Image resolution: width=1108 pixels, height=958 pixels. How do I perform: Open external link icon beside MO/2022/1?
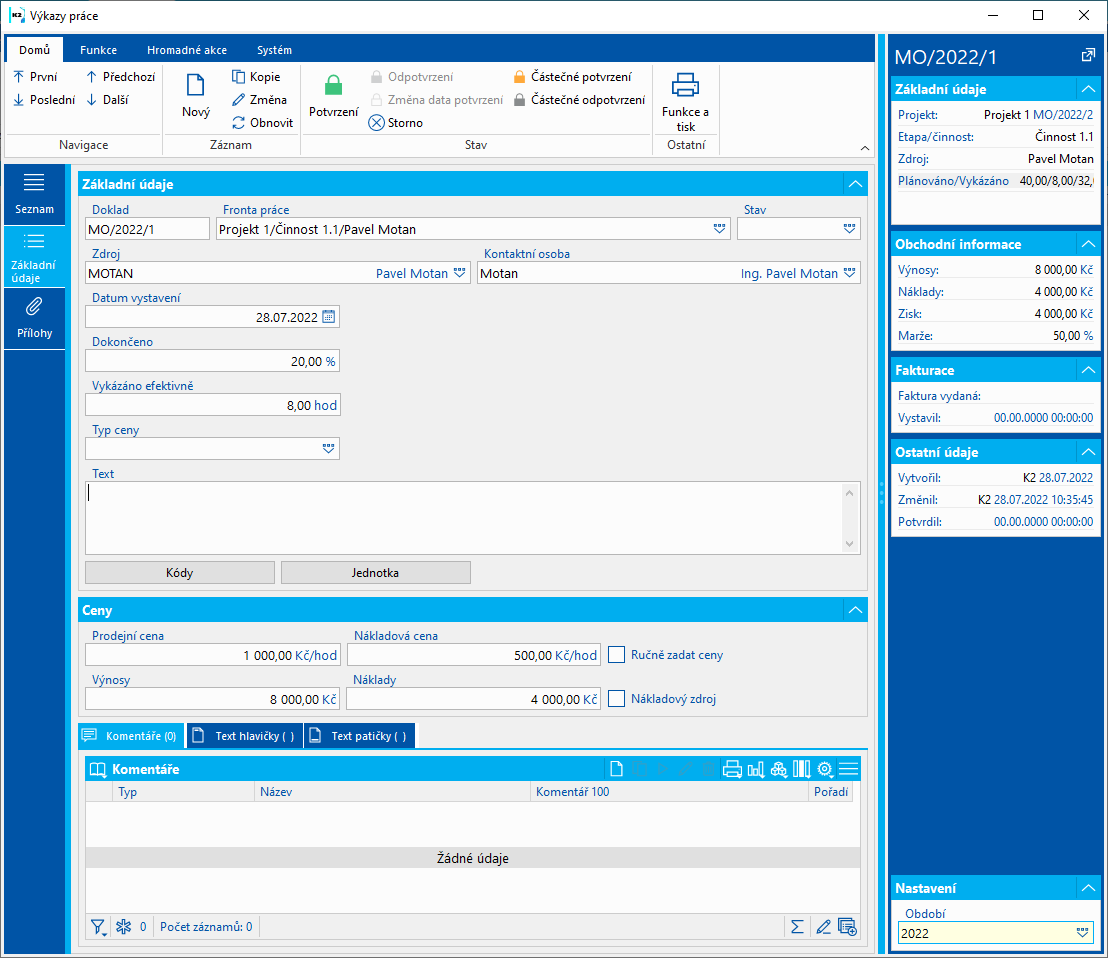tap(1088, 55)
